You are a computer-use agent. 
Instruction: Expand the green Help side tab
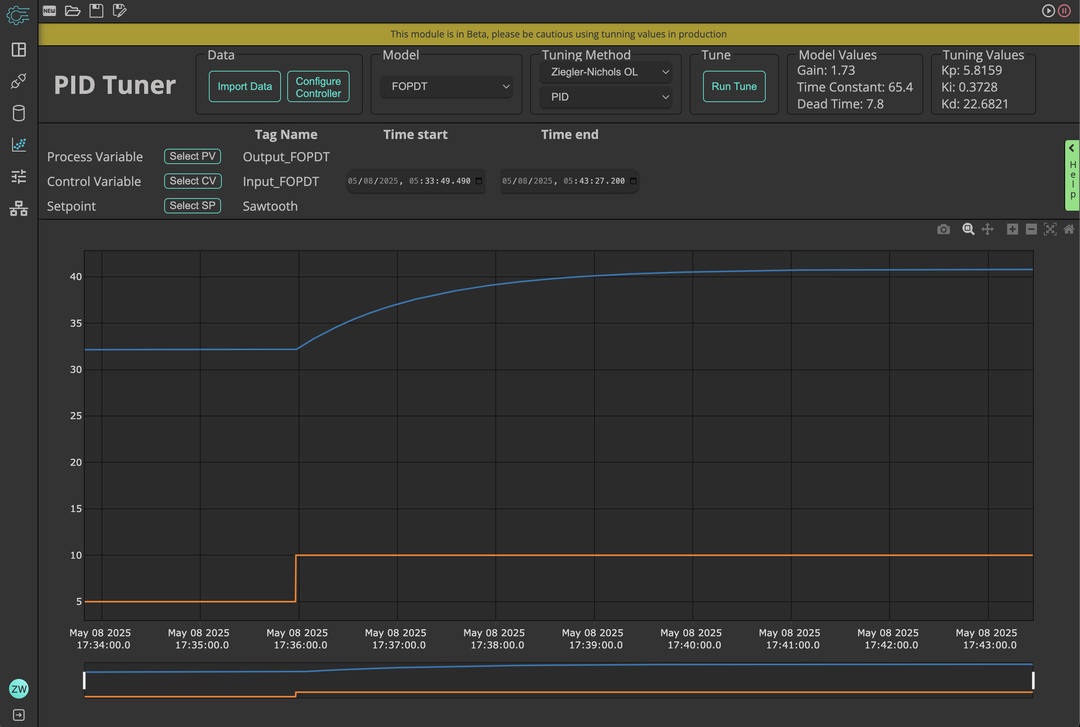tap(1072, 175)
